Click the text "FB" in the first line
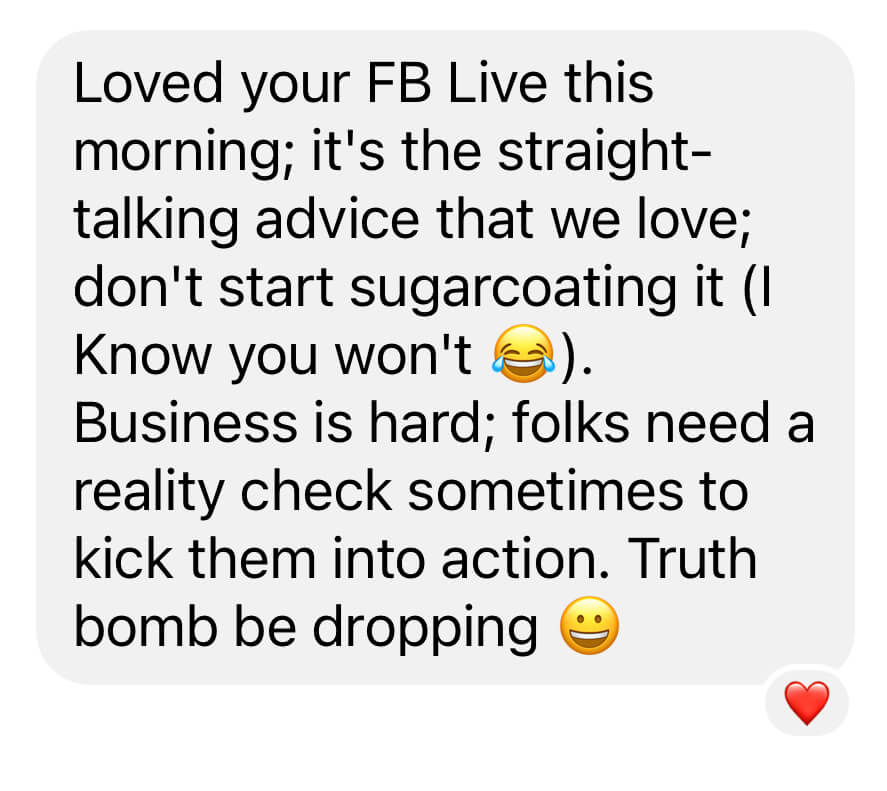This screenshot has height=791, width=887. coord(399,83)
